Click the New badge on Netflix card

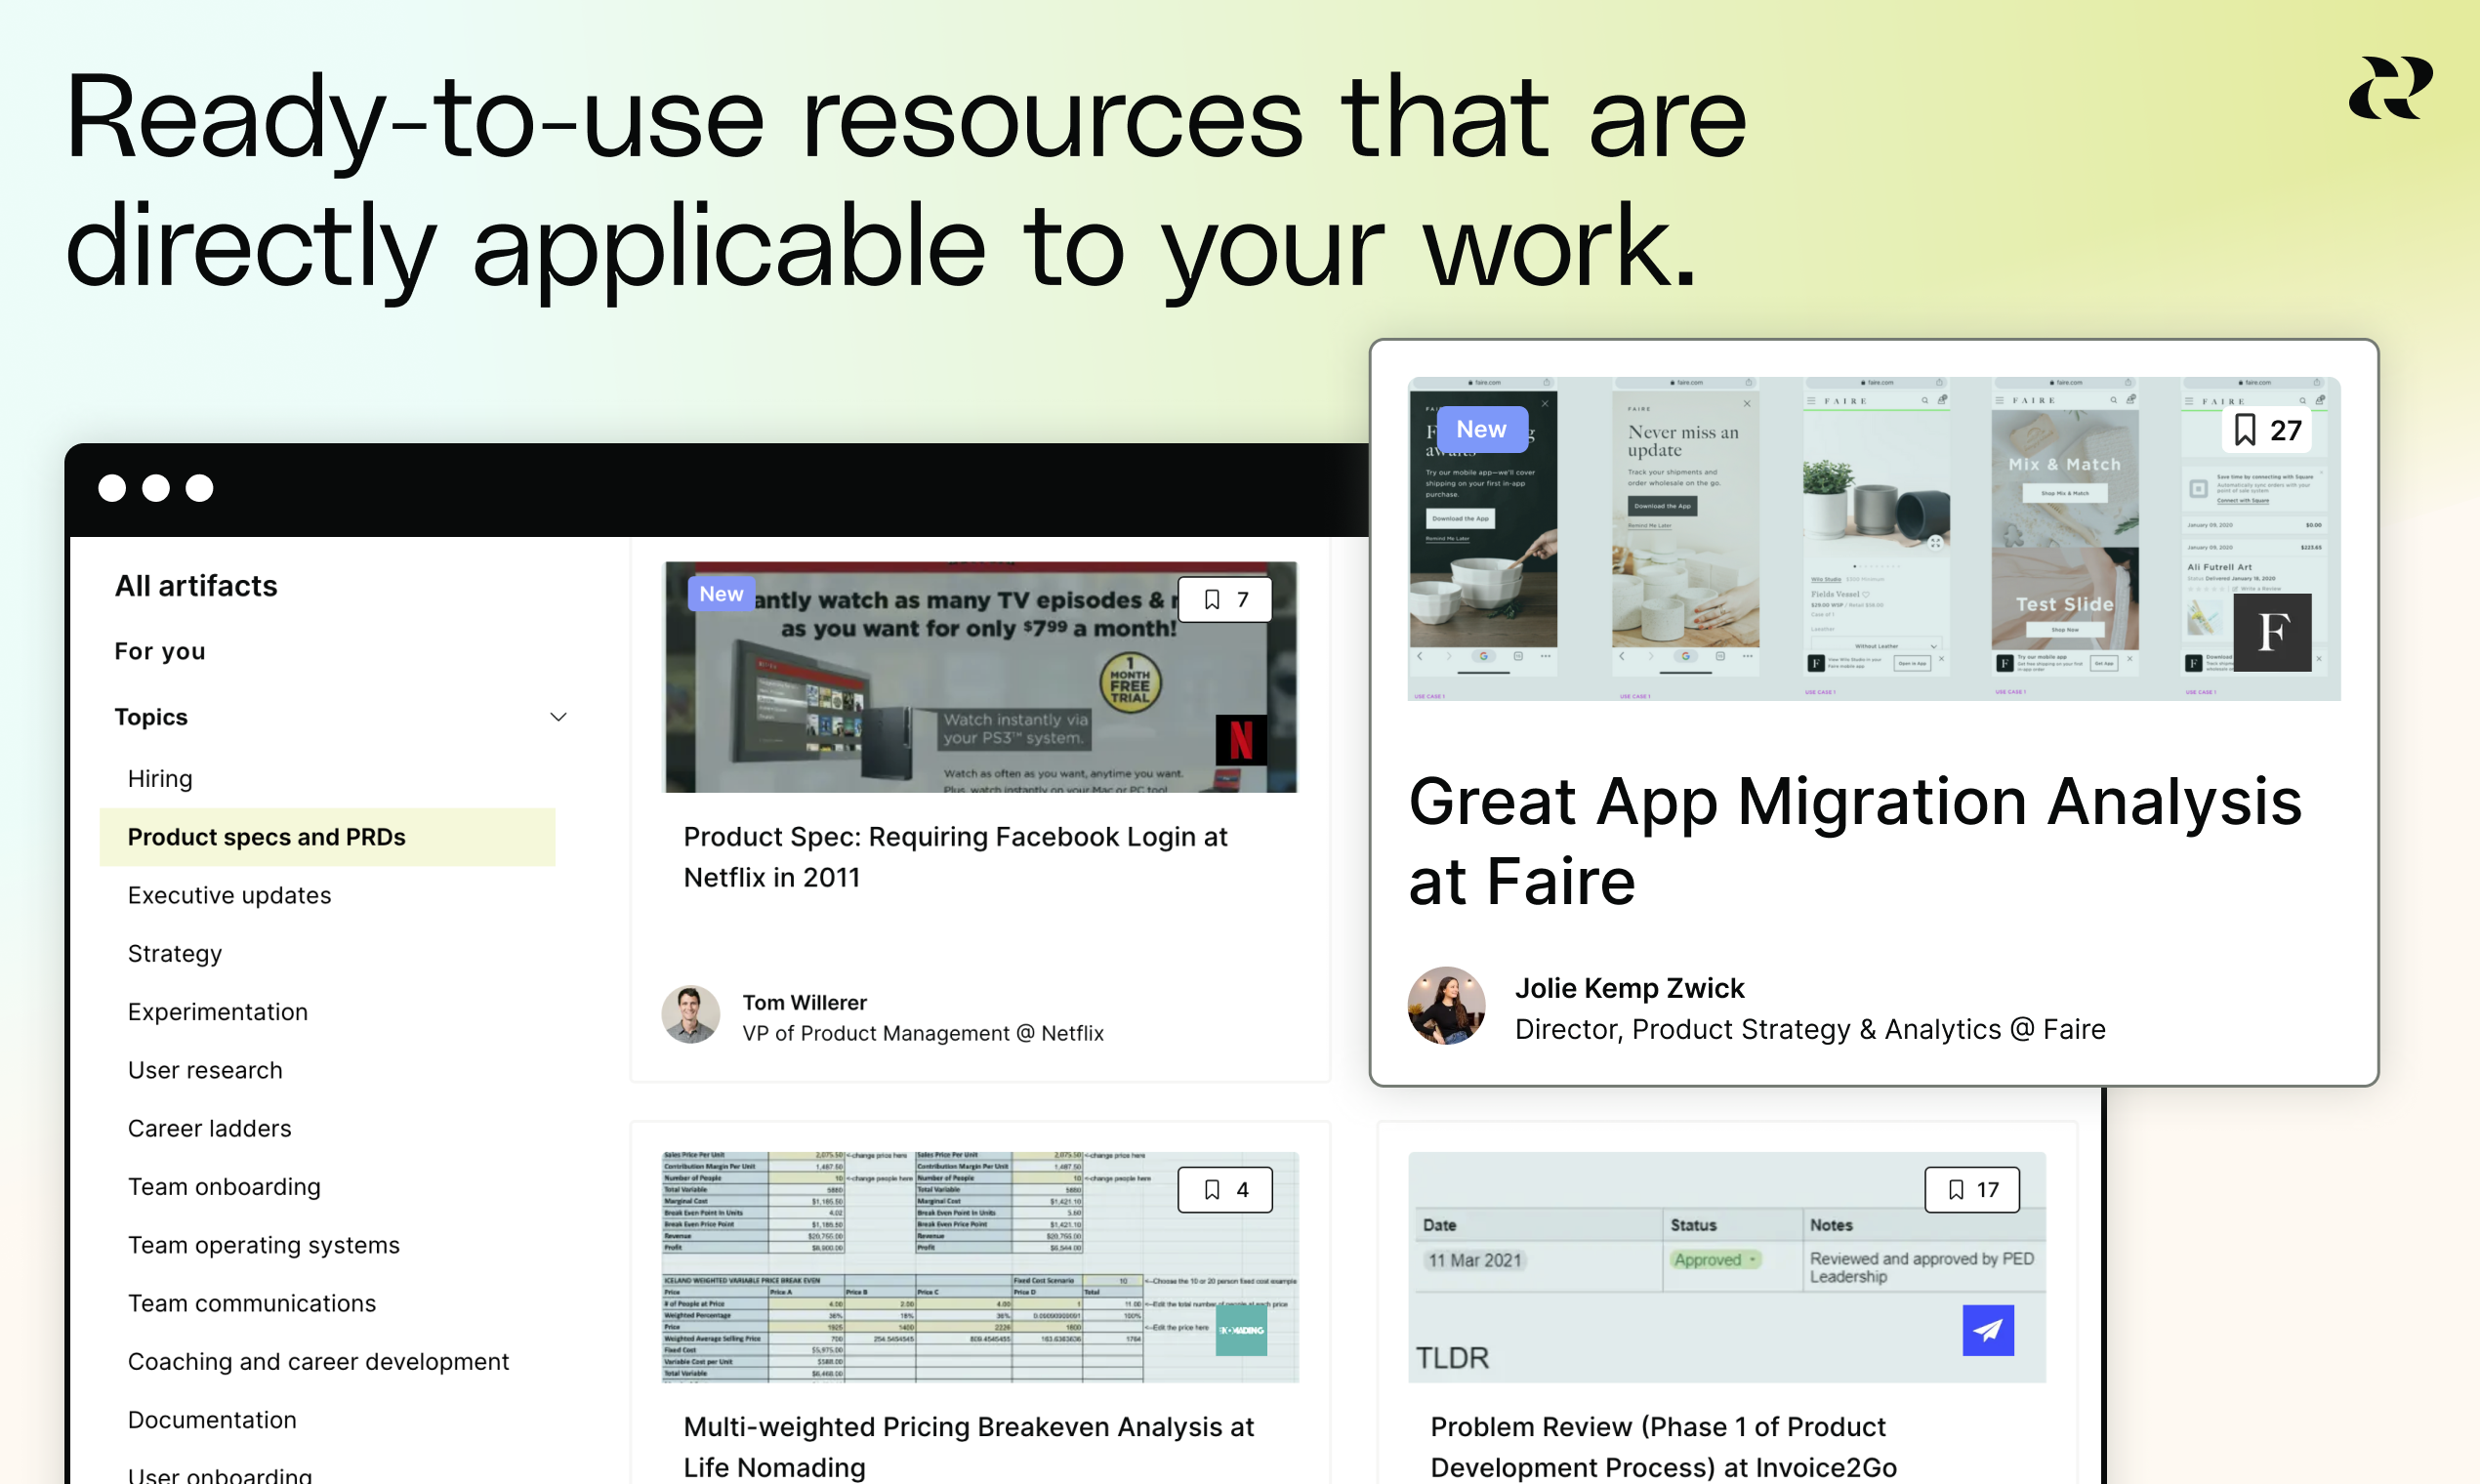[721, 594]
